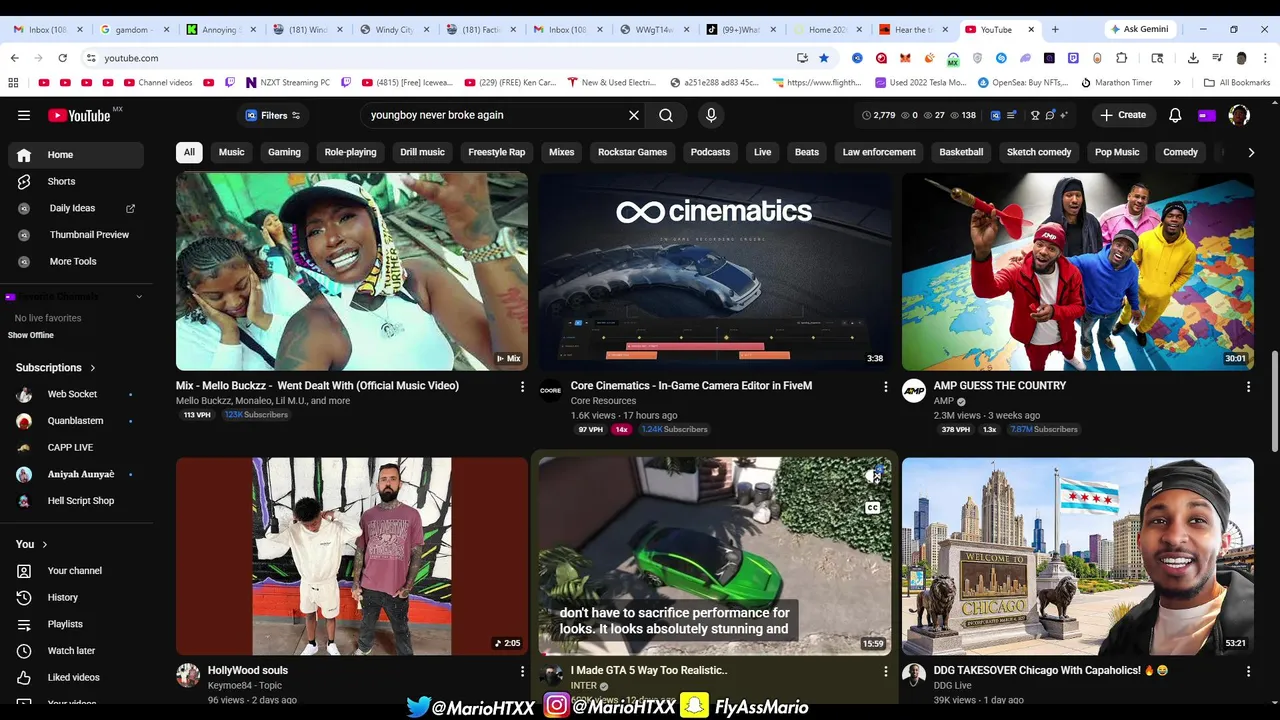This screenshot has width=1280, height=720.
Task: Click the chat bubble icon in the stats bar
Action: click(x=1050, y=115)
